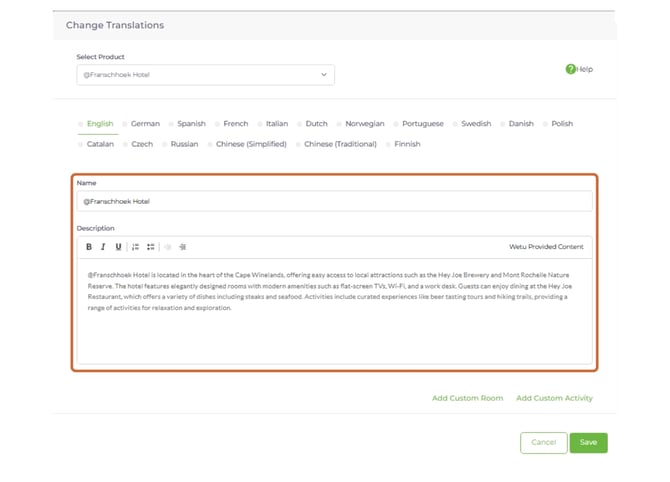Switch to the Portuguese tab
Viewport: 670px width, 482px height.
tap(423, 123)
